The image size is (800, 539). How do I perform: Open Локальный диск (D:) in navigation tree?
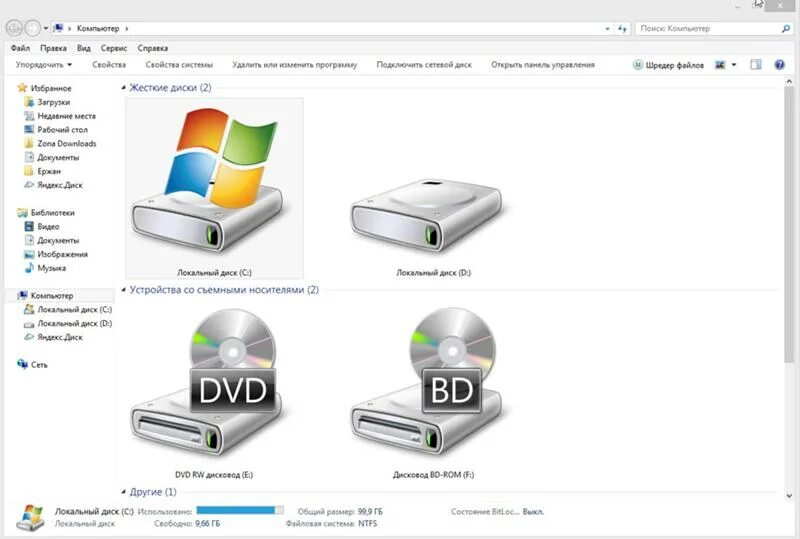point(68,323)
